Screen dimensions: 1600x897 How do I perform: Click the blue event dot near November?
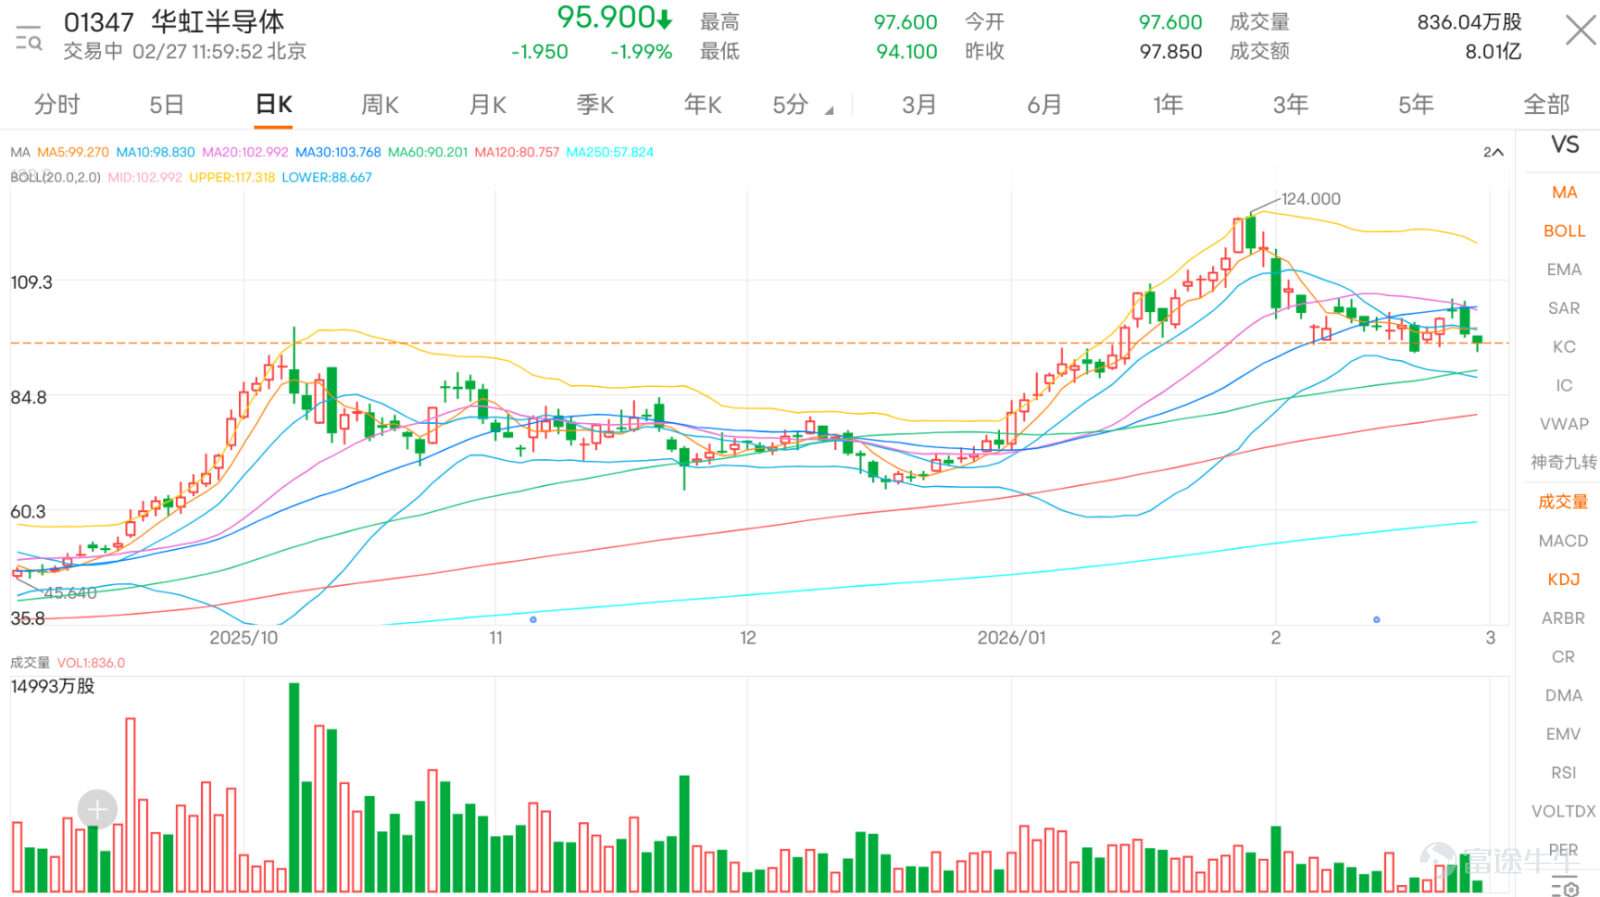point(533,620)
